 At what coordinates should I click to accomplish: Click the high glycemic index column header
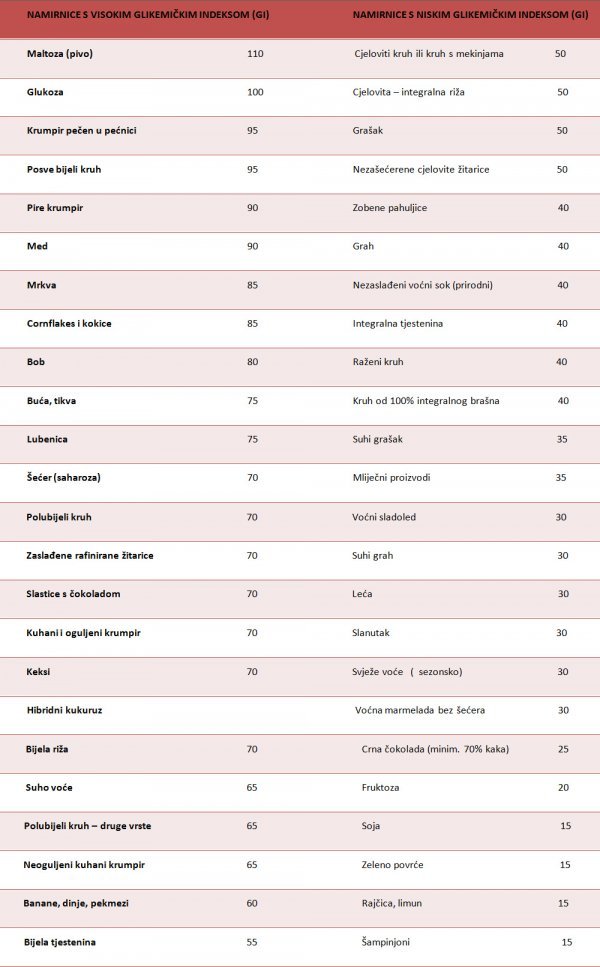click(148, 15)
